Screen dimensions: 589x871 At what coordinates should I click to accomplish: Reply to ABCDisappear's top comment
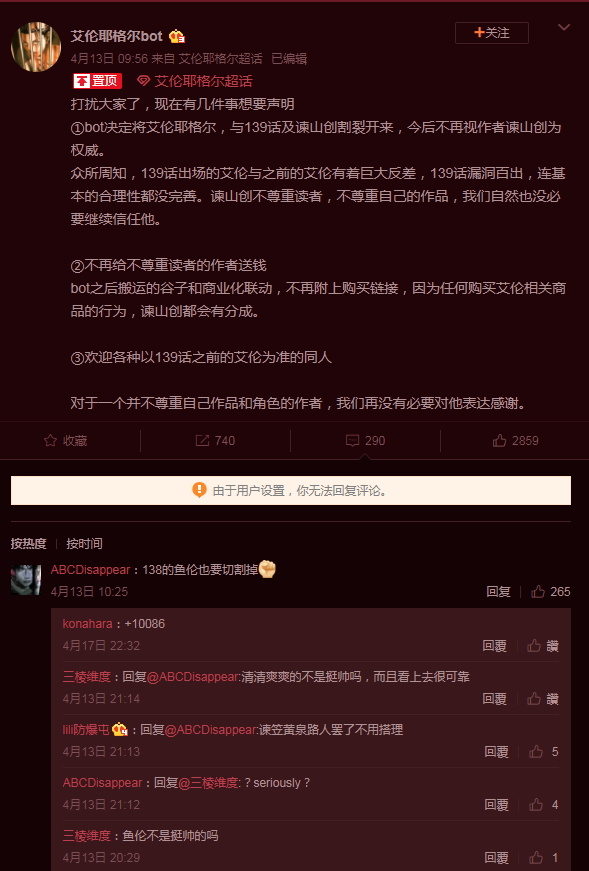point(498,592)
